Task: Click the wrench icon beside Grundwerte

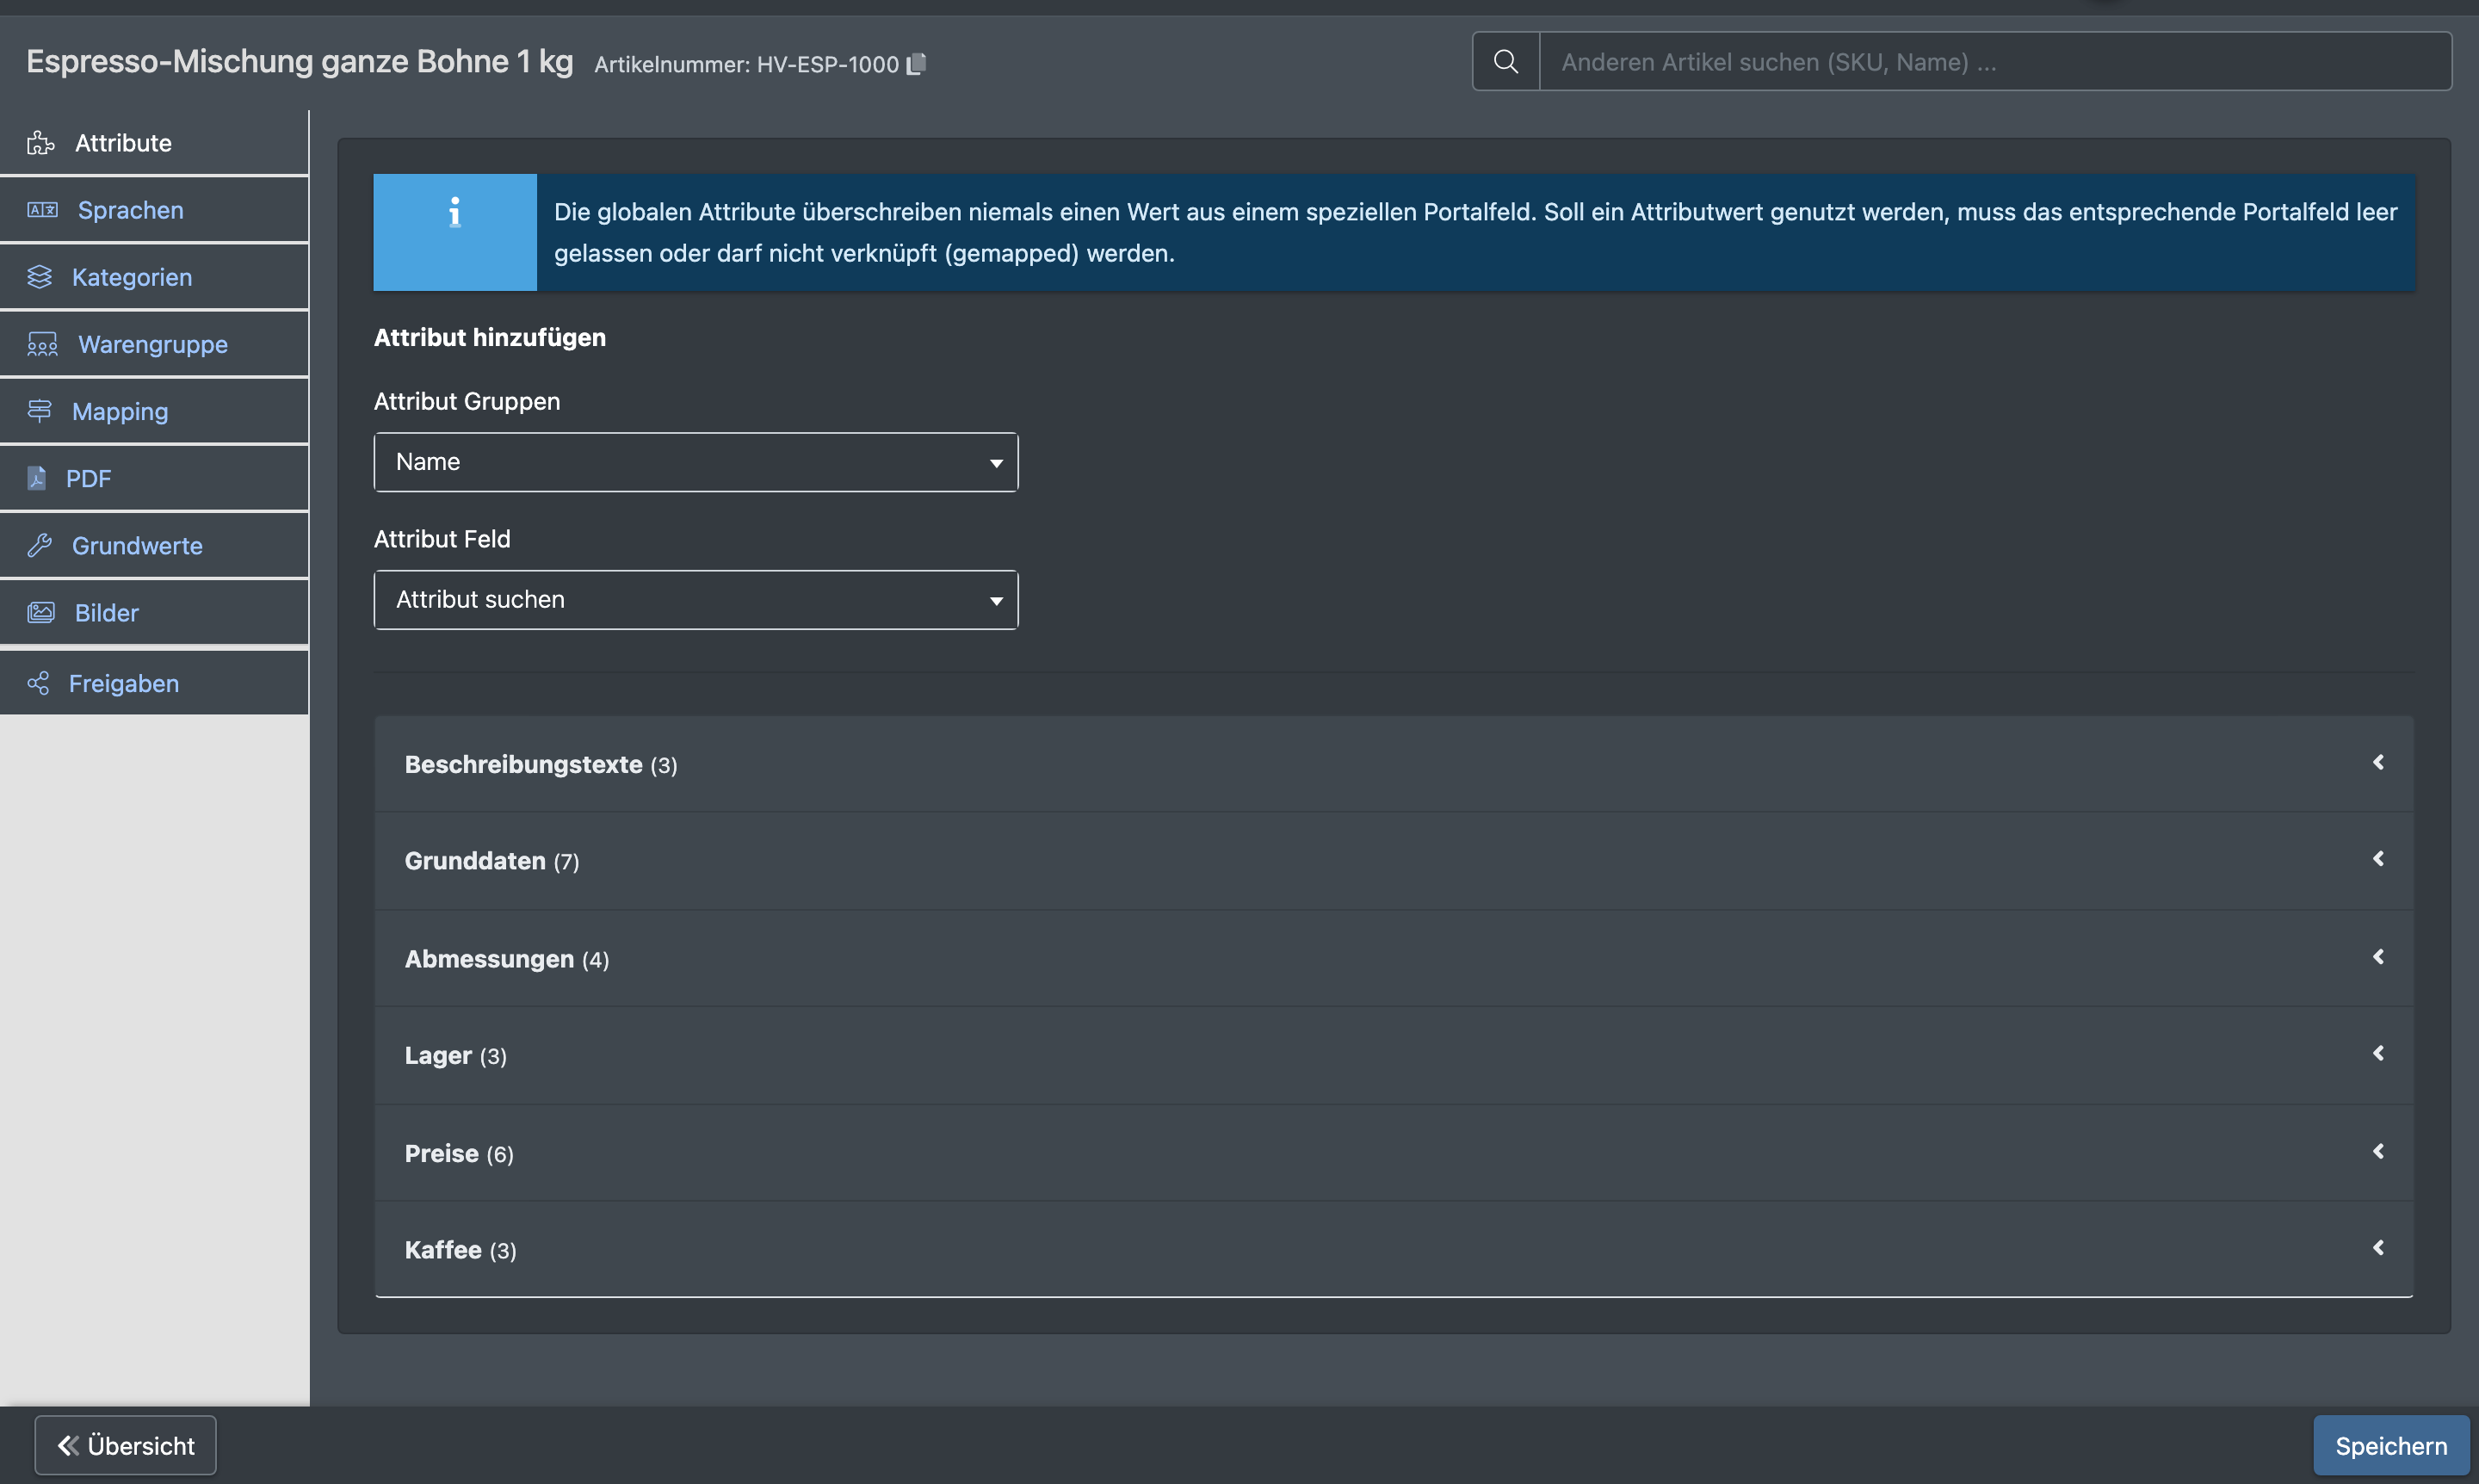Action: click(39, 545)
